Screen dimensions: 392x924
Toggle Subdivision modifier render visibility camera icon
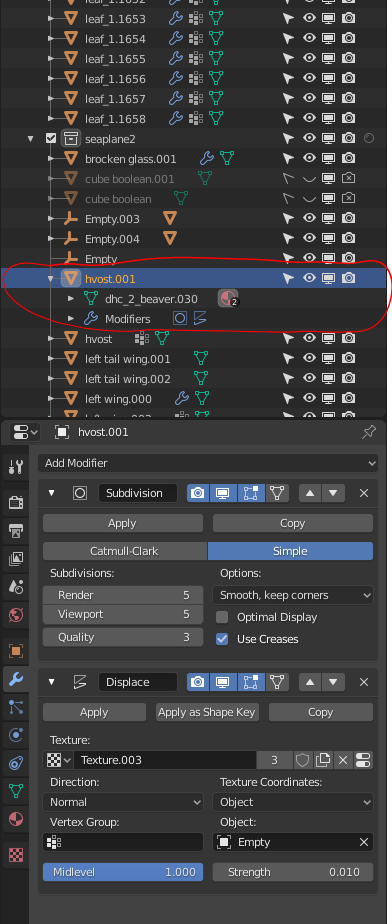pos(197,493)
